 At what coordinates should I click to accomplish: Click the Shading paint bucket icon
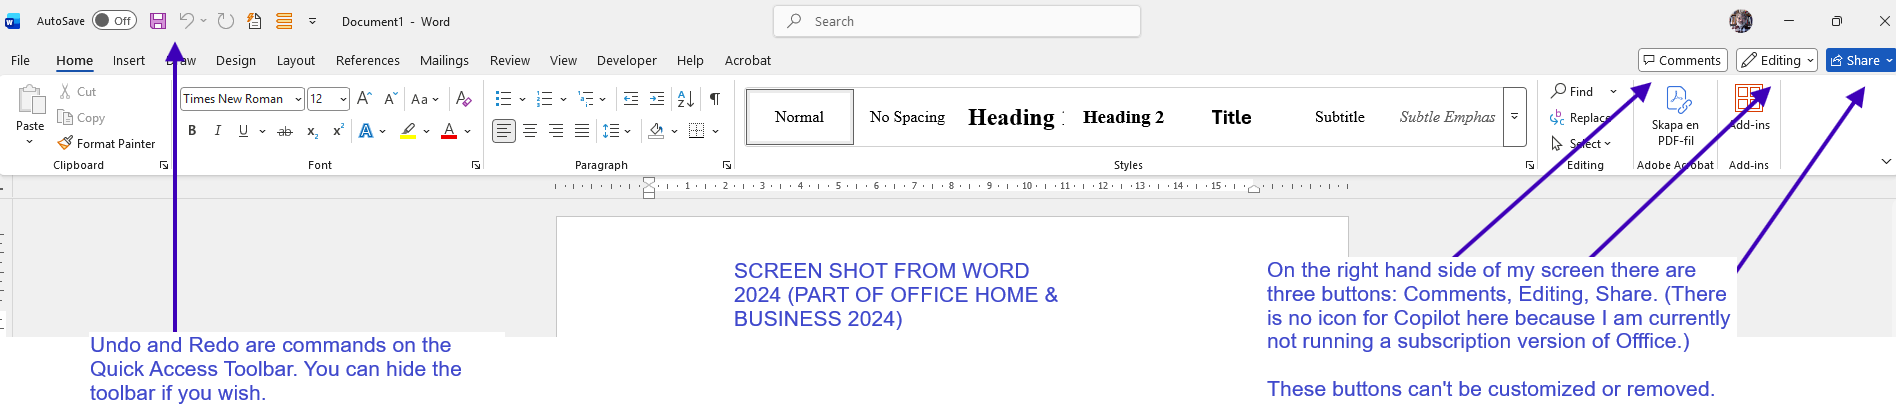(656, 131)
